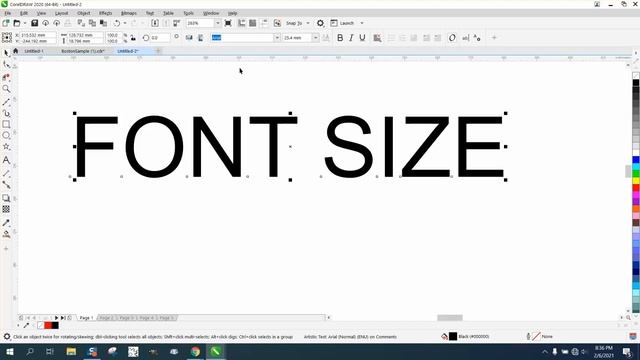The width and height of the screenshot is (640, 360).
Task: Click the quick customize plus button
Action: coord(494,38)
